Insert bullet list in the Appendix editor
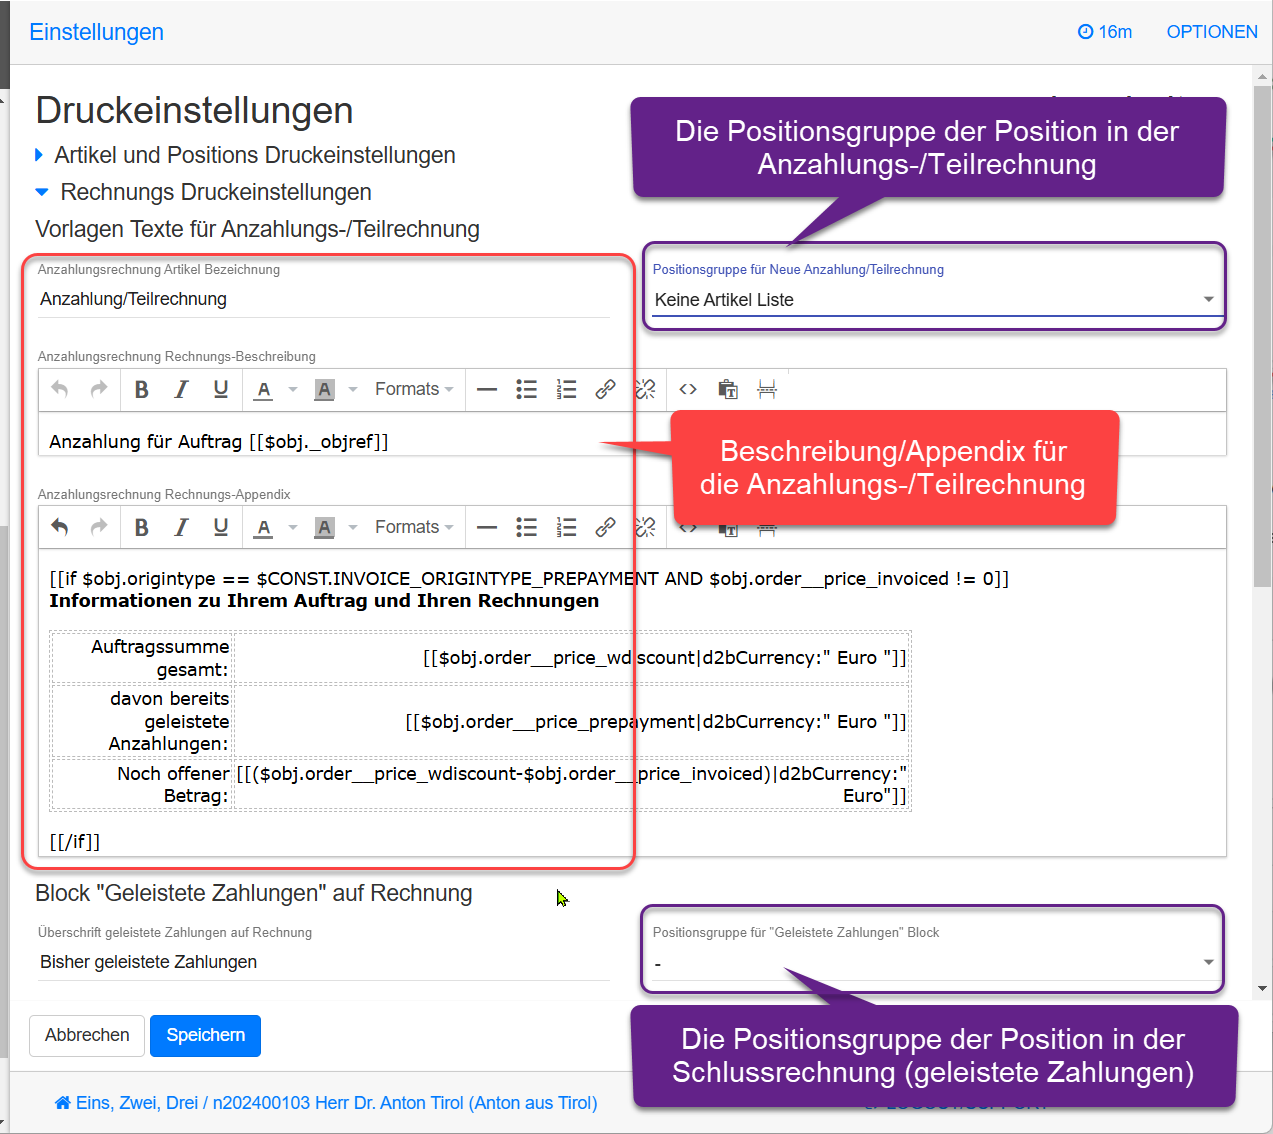The height and width of the screenshot is (1134, 1273). (x=527, y=527)
